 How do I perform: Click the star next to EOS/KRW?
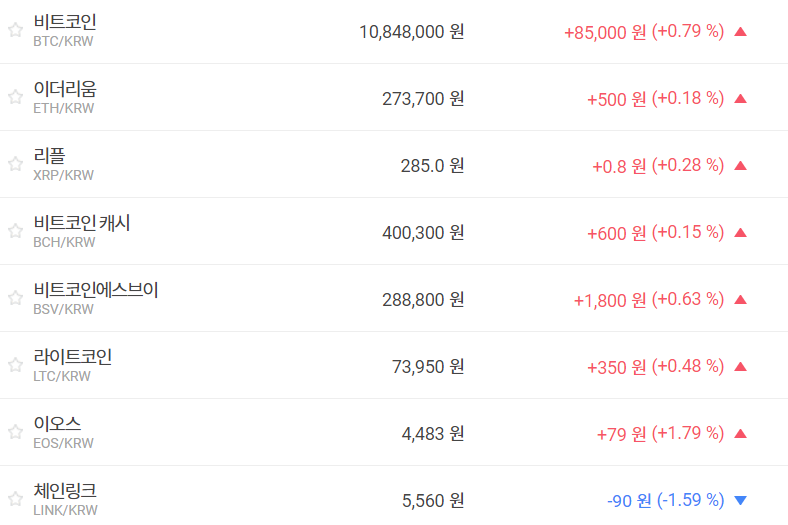(15, 432)
